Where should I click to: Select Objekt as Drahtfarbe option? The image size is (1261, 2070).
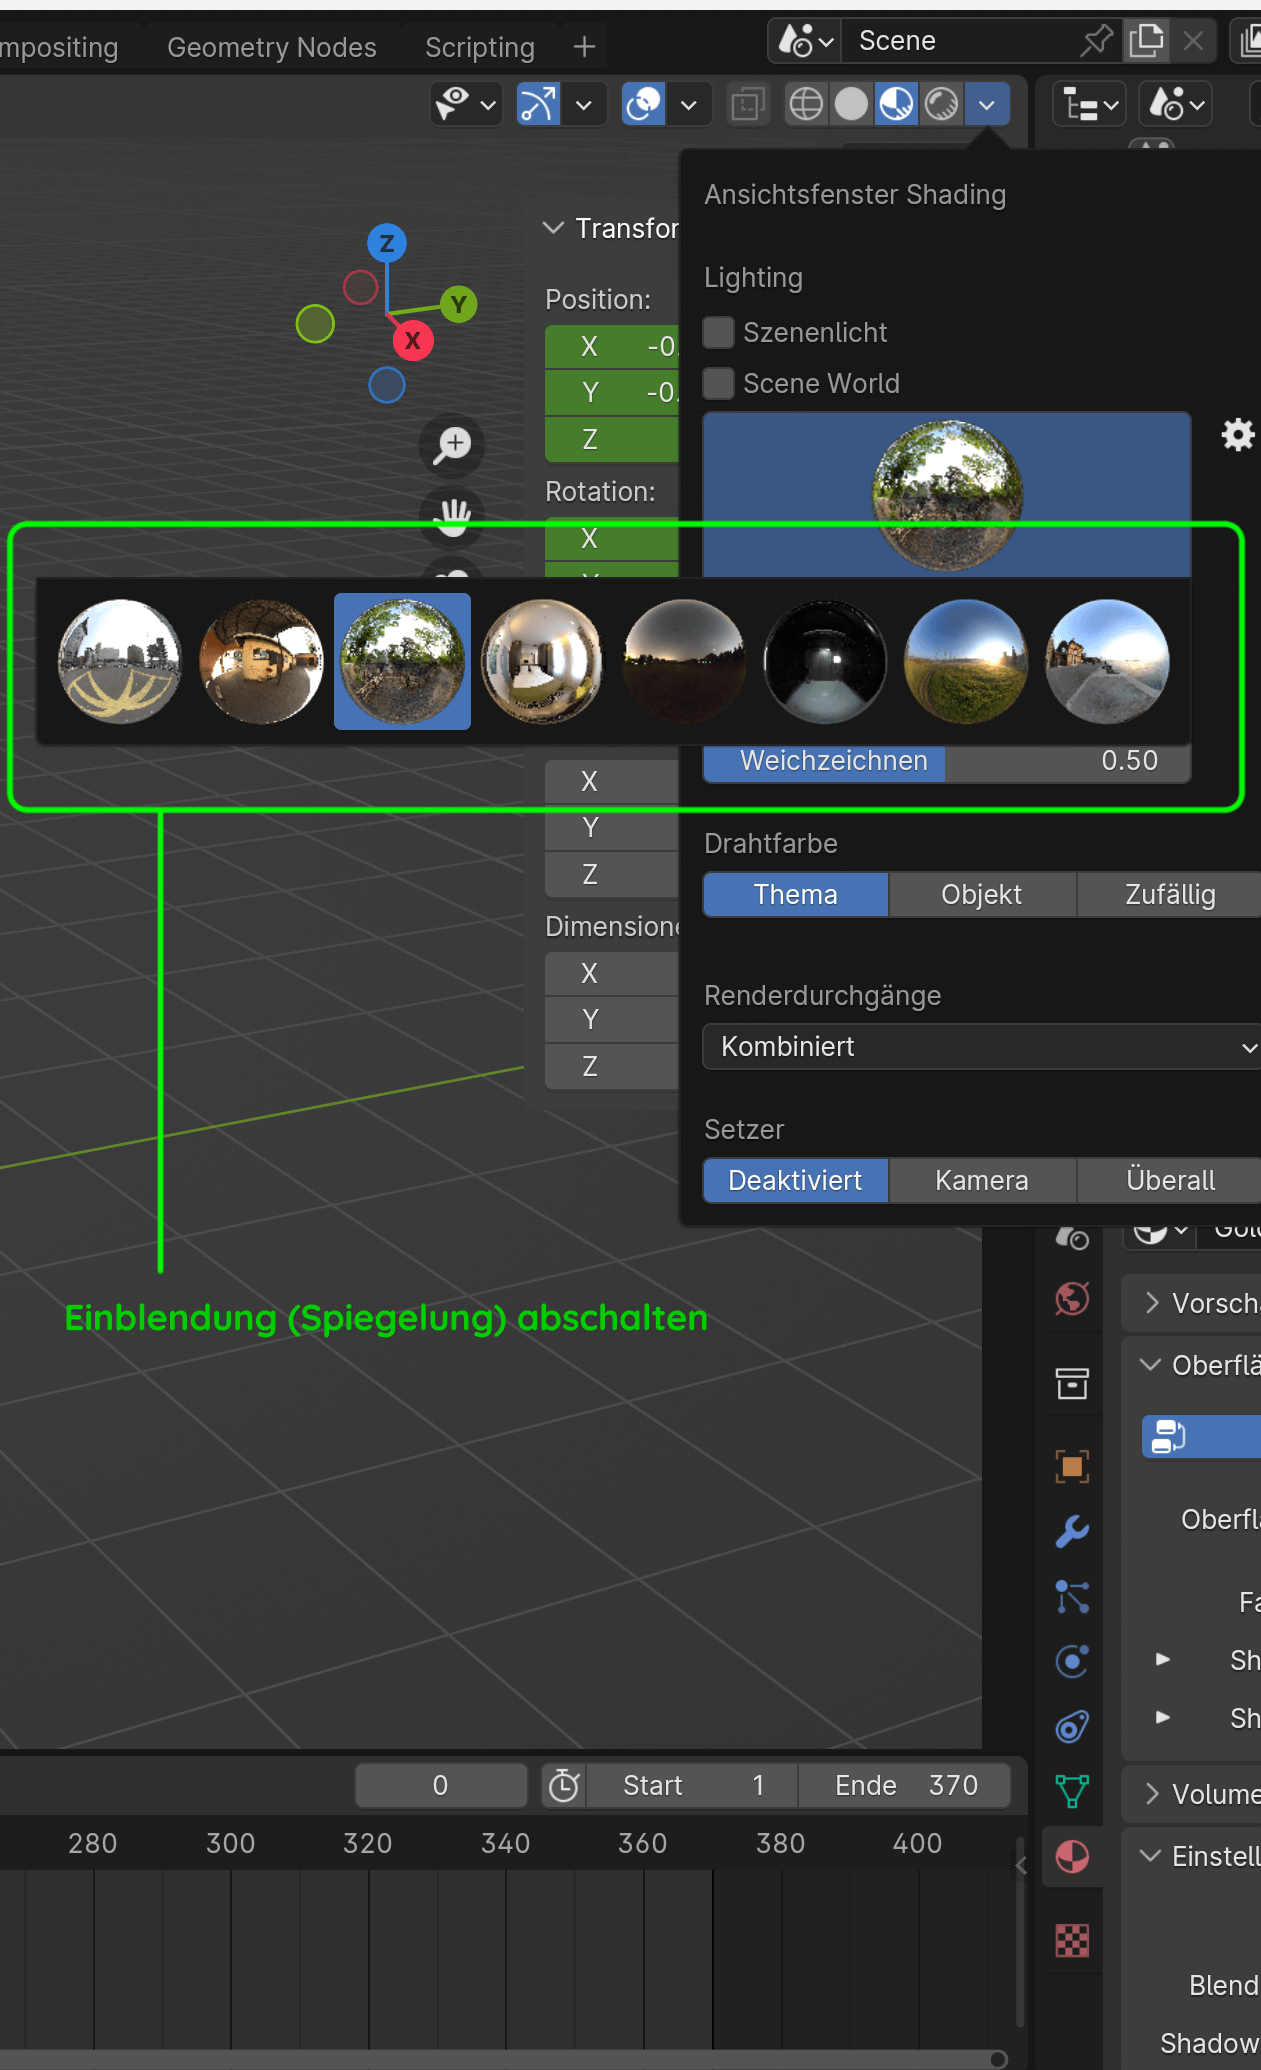(x=981, y=894)
